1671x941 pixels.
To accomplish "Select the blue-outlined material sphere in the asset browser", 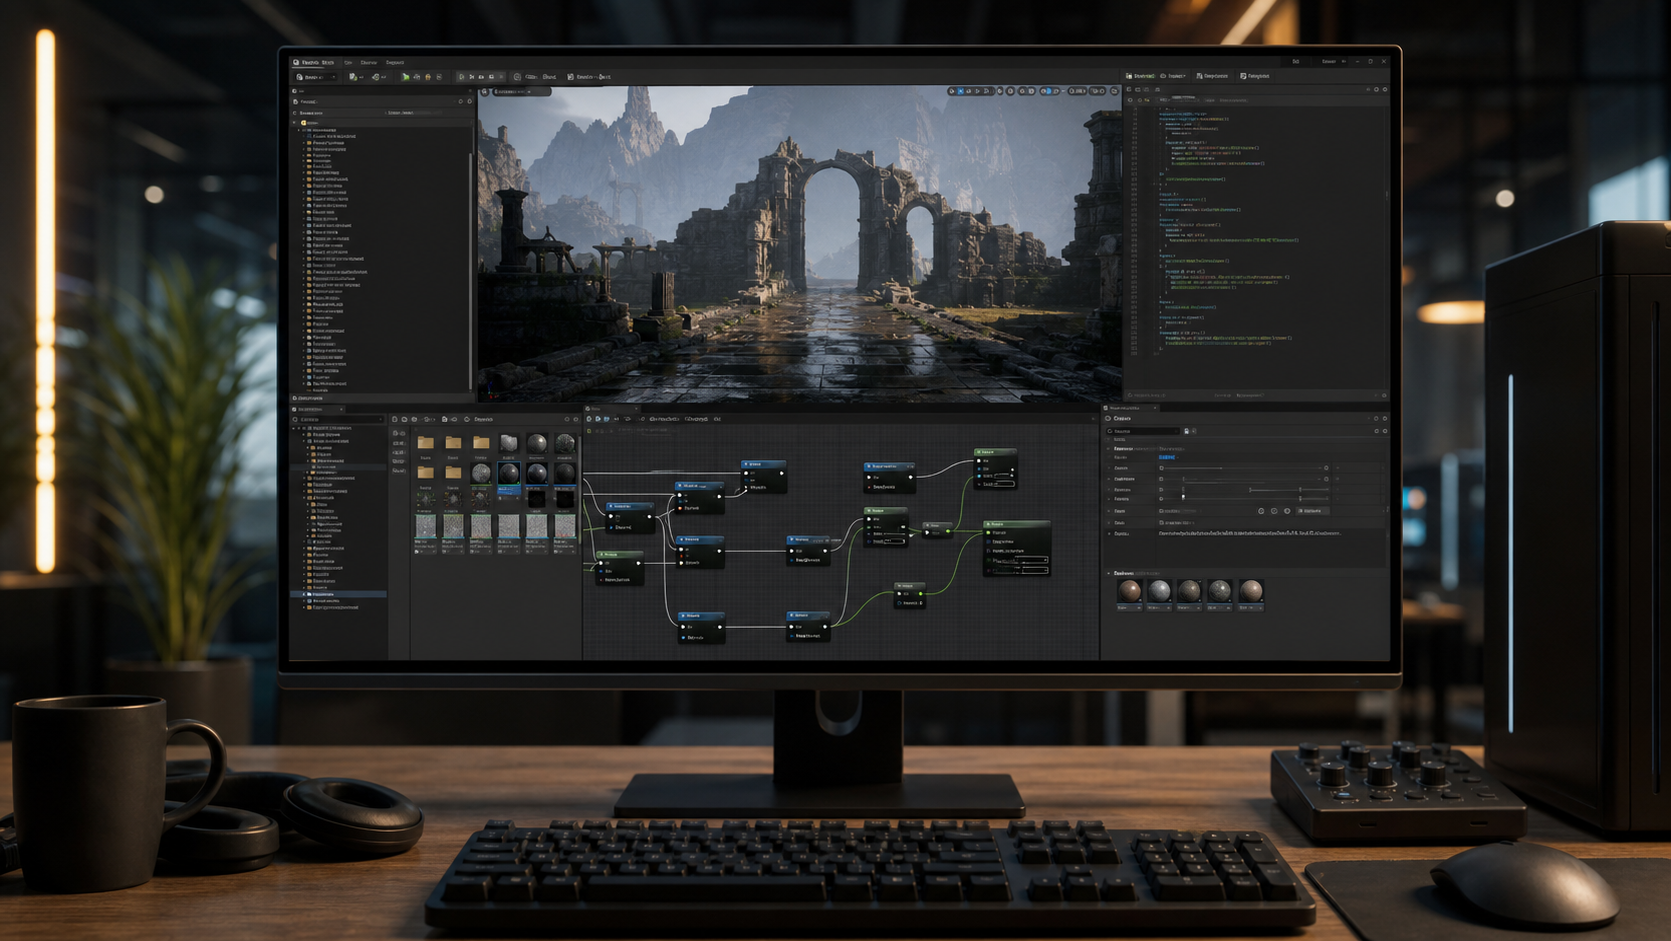I will pyautogui.click(x=509, y=473).
